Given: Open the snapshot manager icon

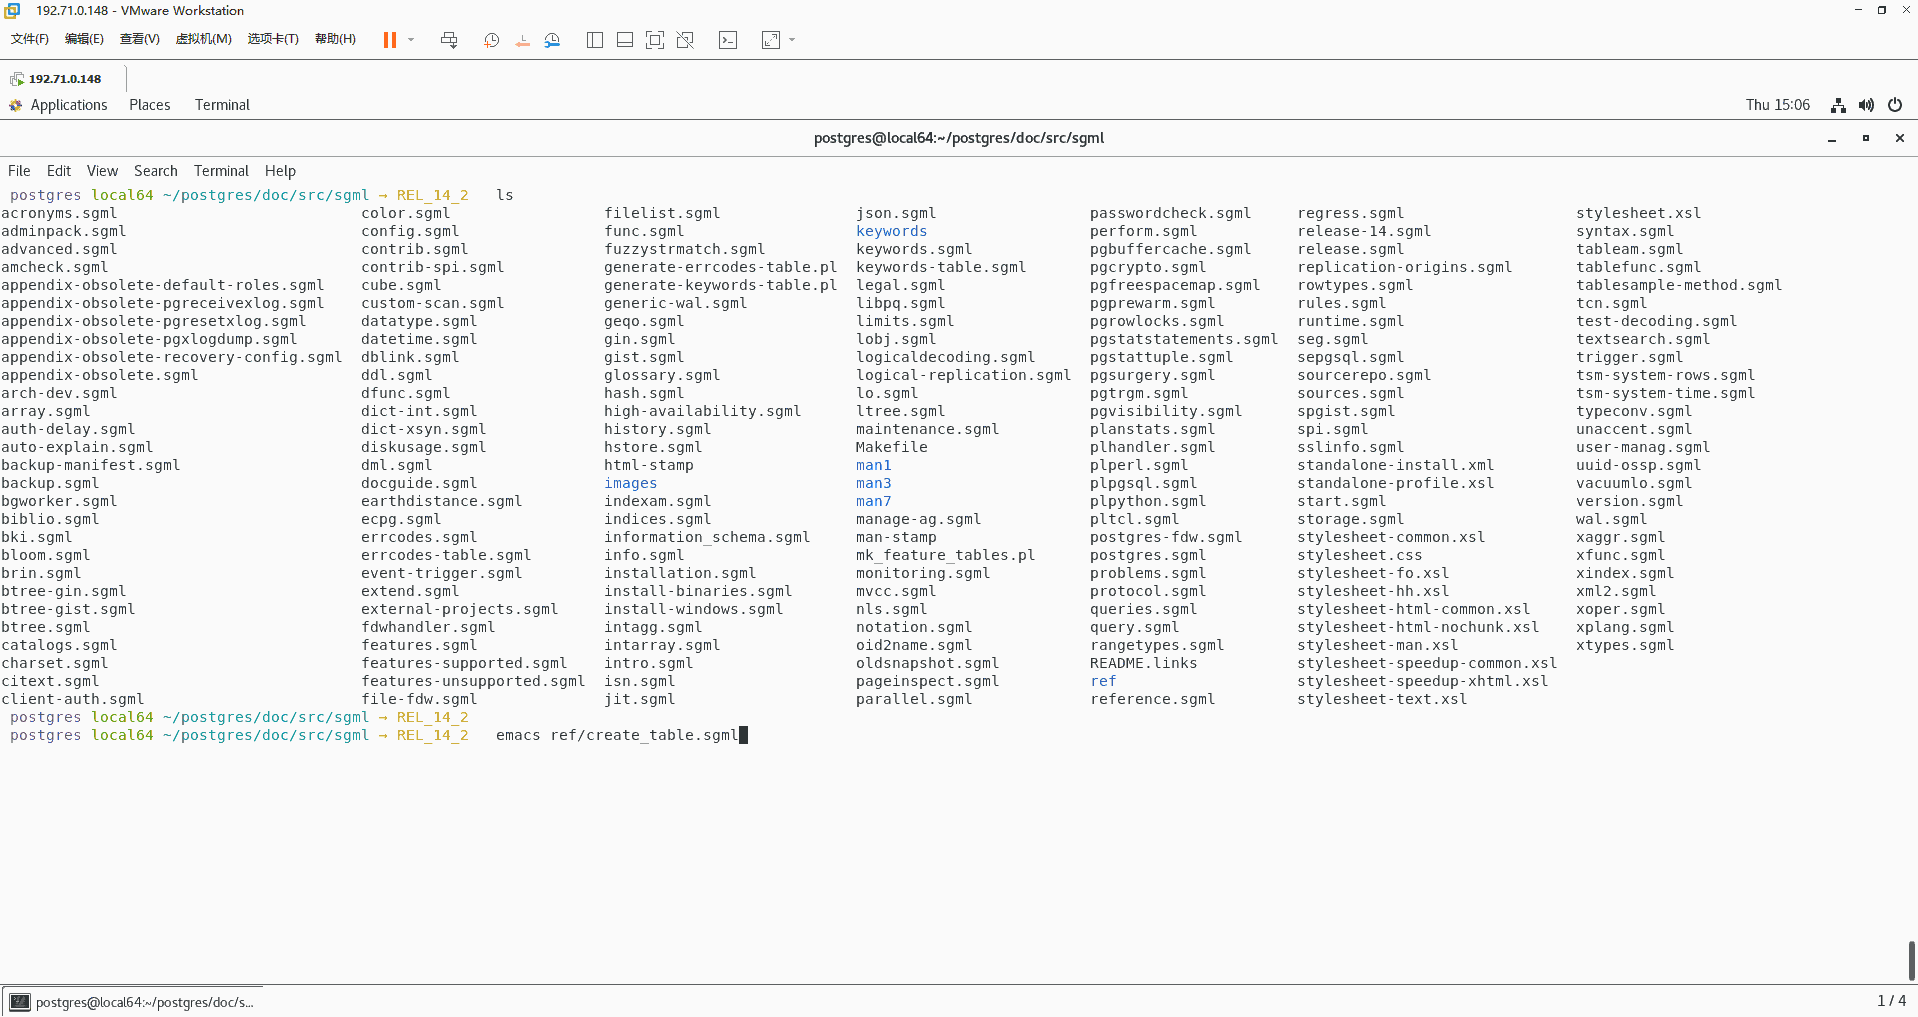Looking at the screenshot, I should pyautogui.click(x=553, y=40).
